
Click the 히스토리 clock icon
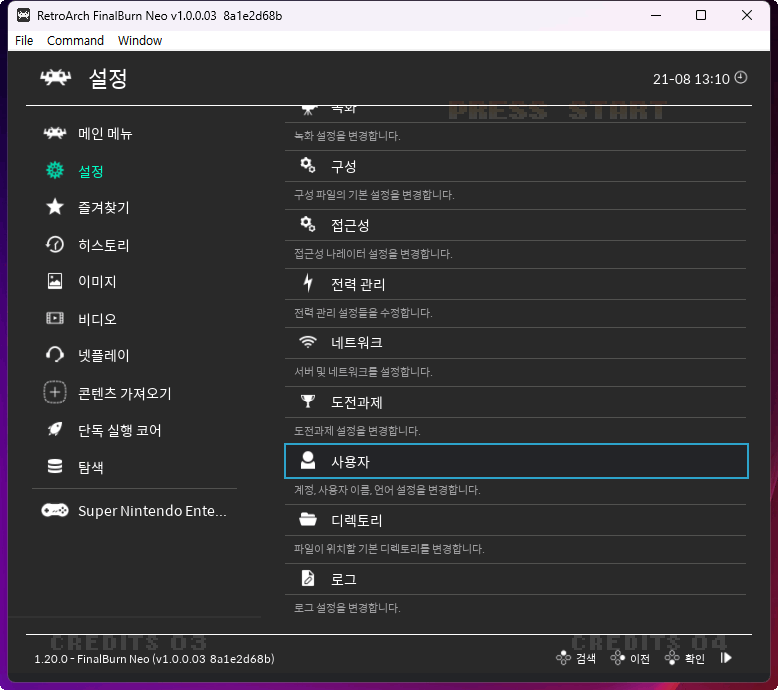pos(55,245)
